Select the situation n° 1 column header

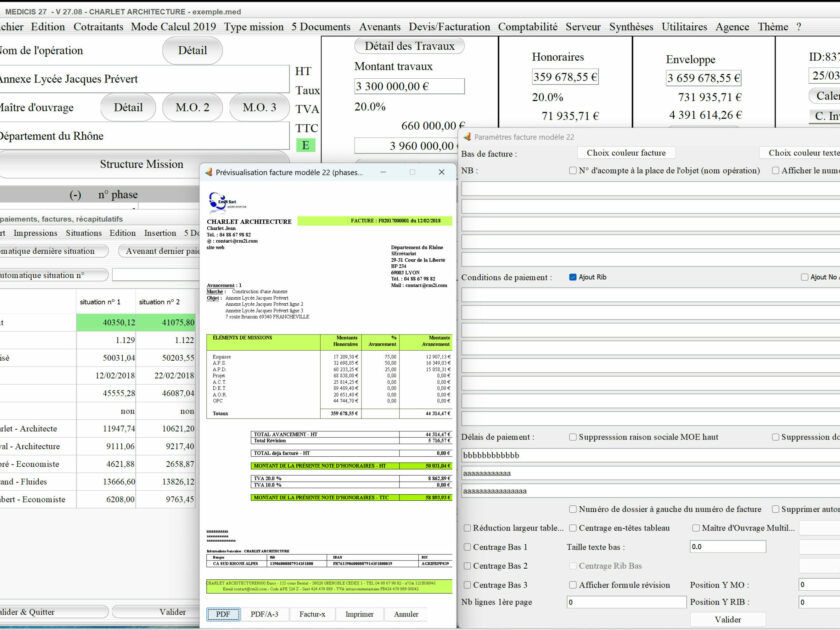pyautogui.click(x=106, y=302)
